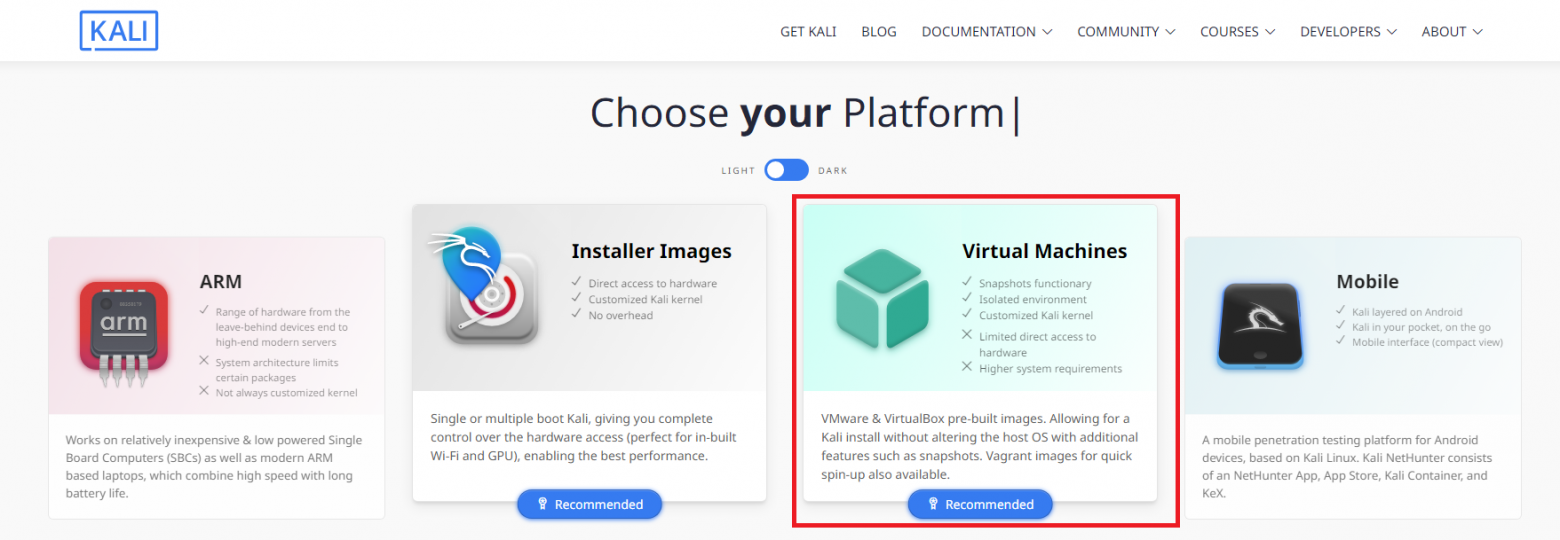Click the 'Snapshots functionary' feature
Screen dimensions: 1560x540
point(1036,284)
